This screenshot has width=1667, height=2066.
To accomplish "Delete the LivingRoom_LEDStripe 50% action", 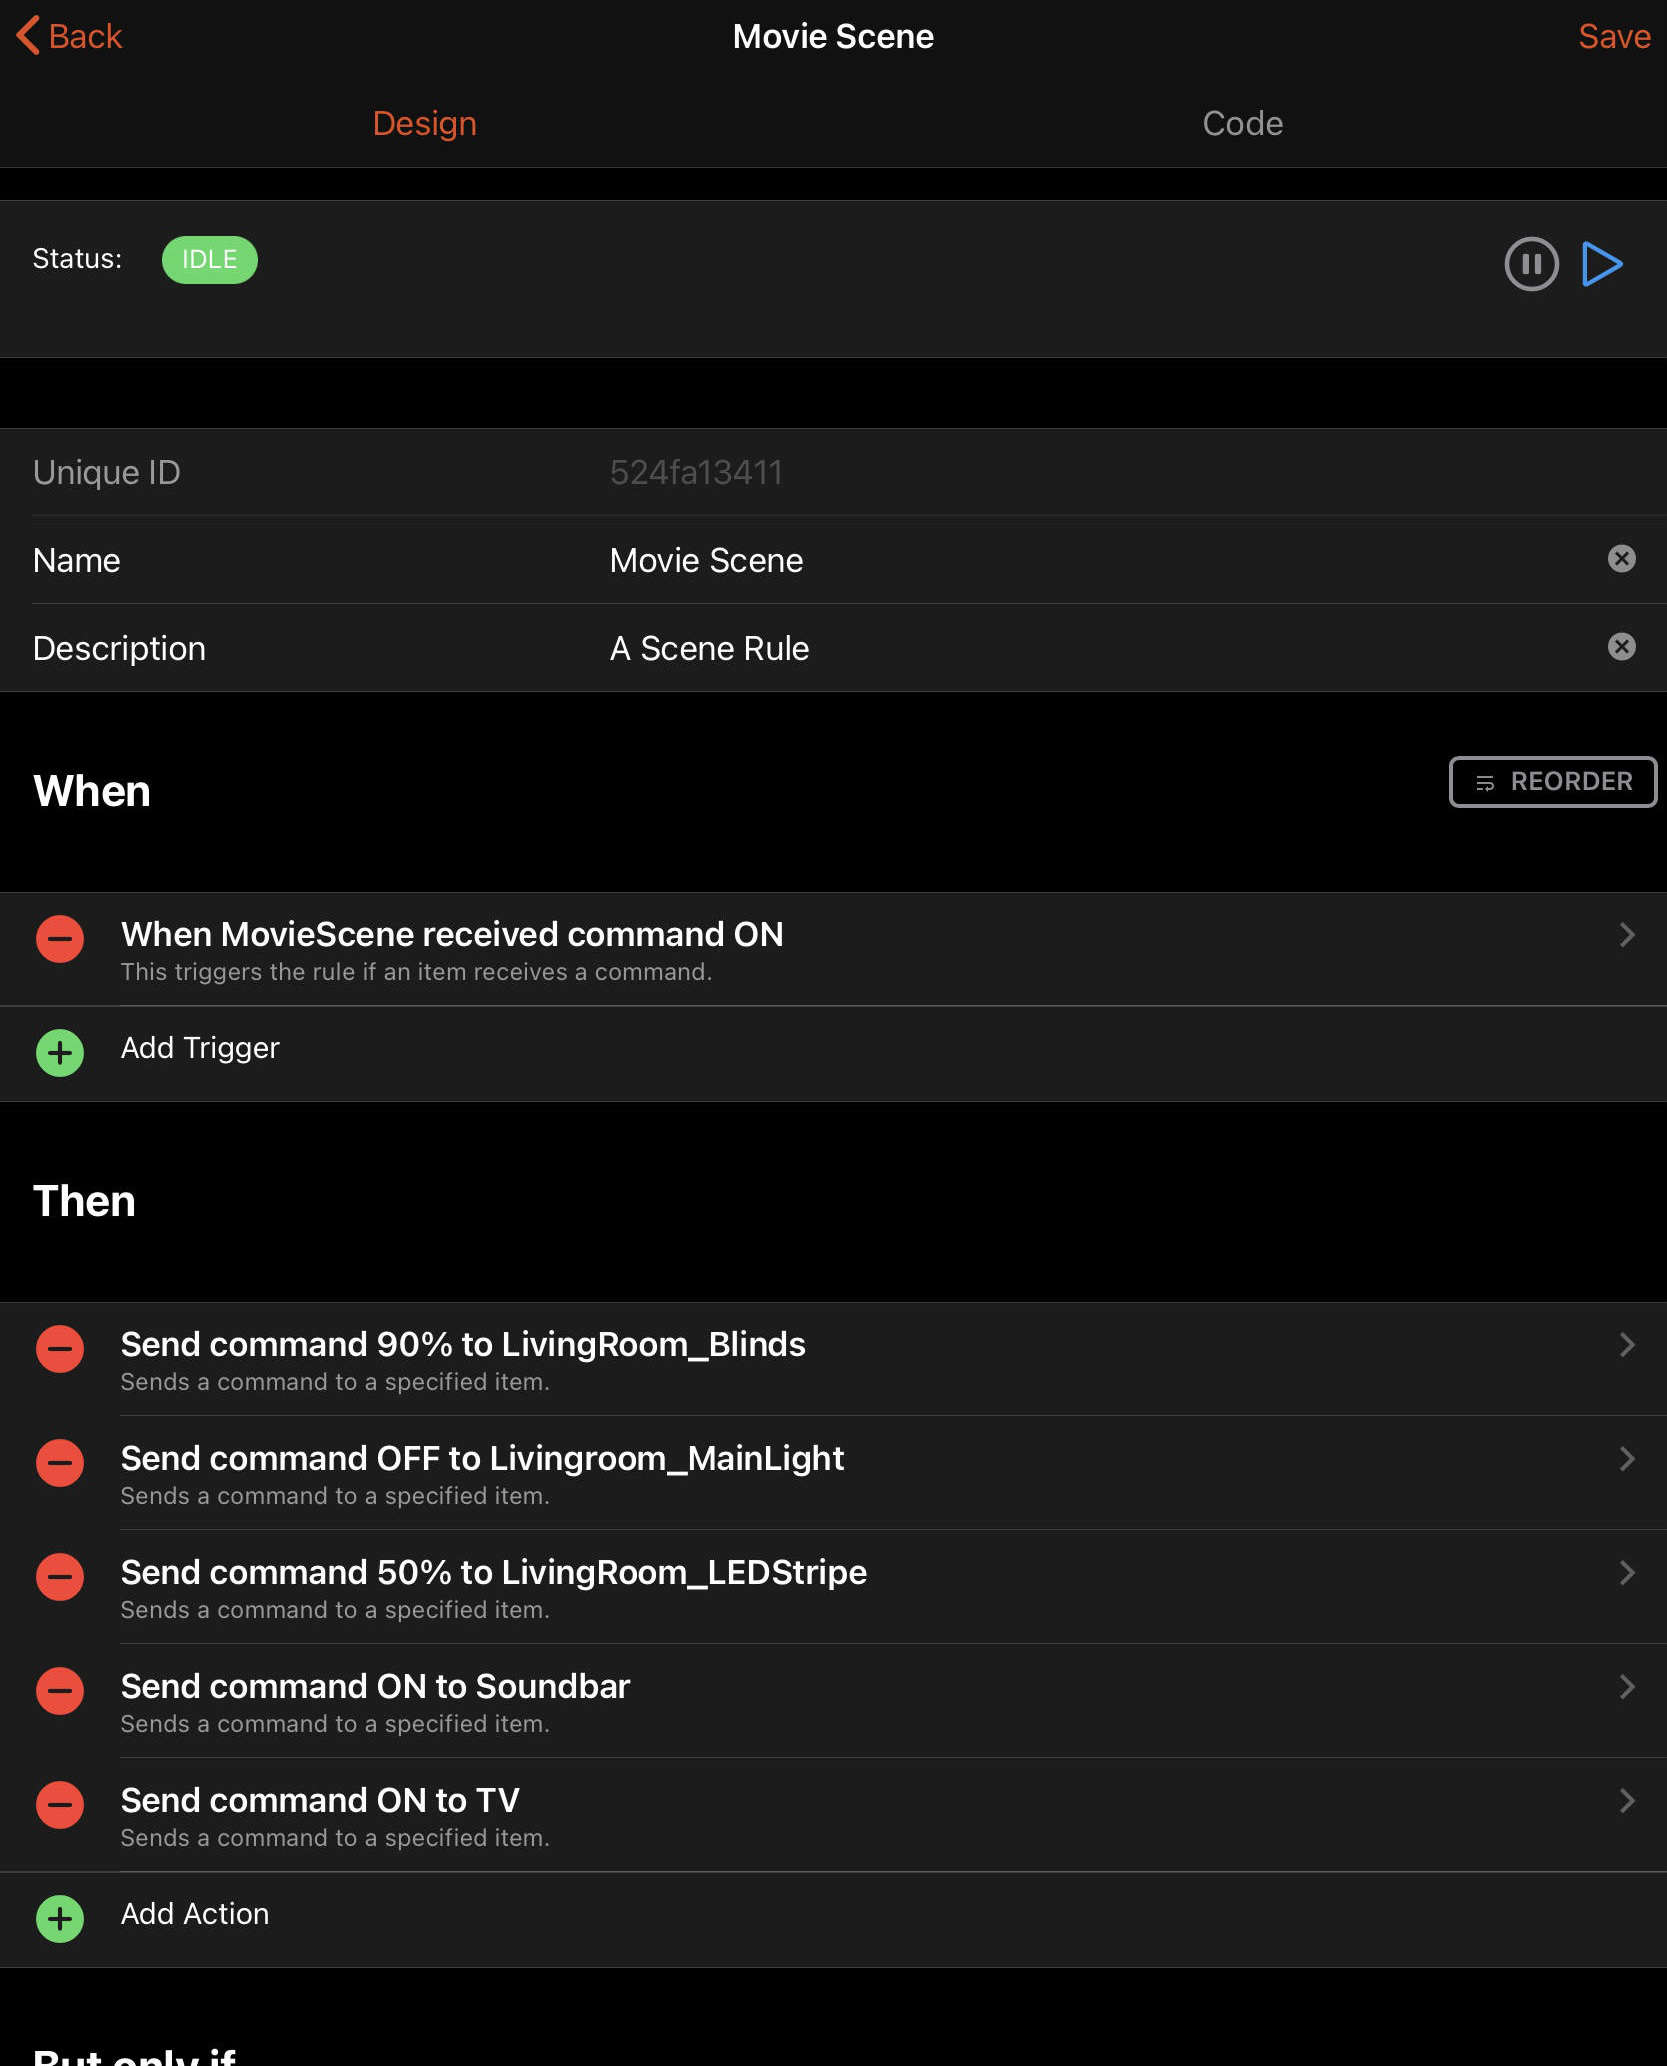I will point(60,1577).
